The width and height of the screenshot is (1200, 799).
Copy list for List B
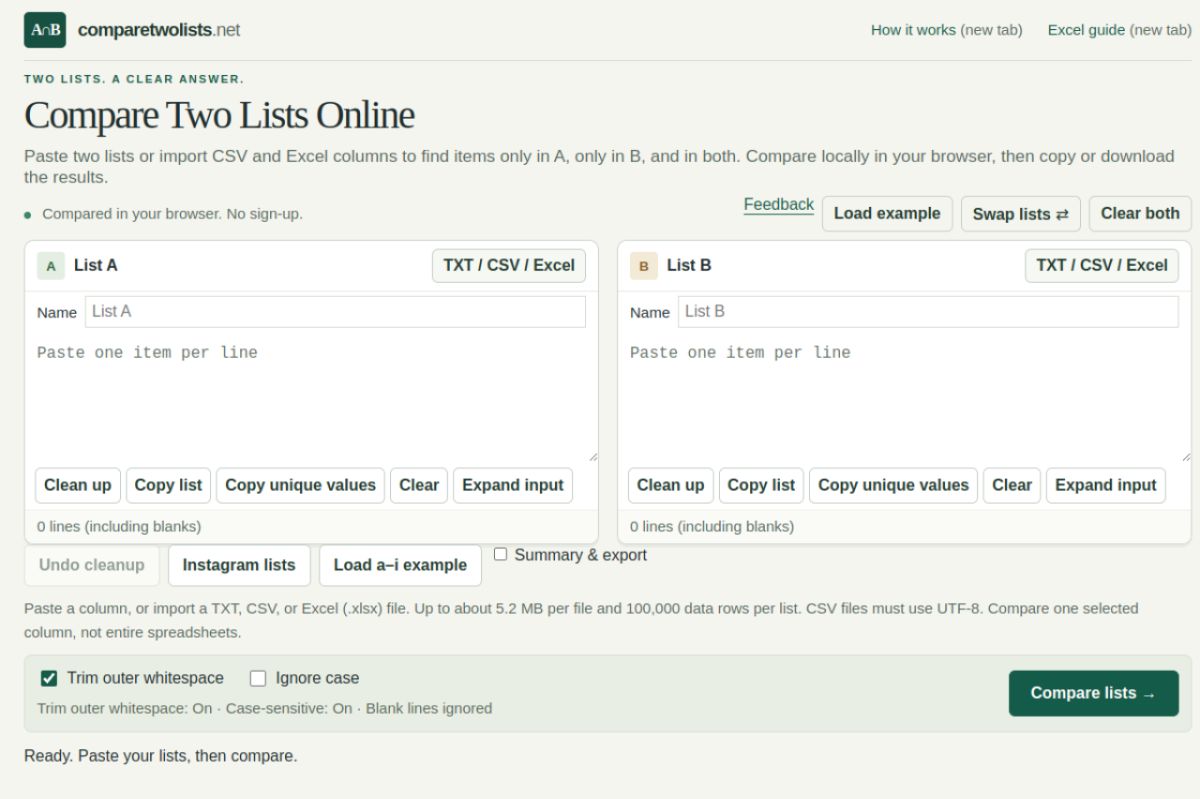pos(761,486)
